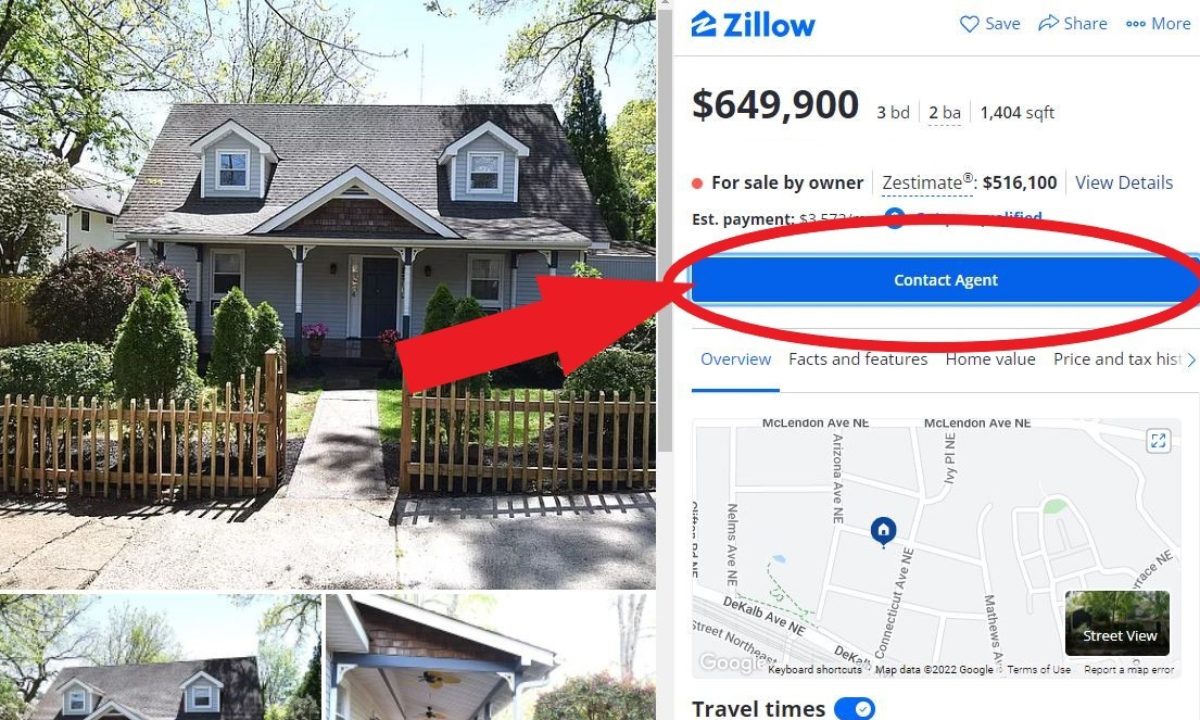Expand more tabs with right chevron
The width and height of the screenshot is (1200, 720).
(1191, 359)
